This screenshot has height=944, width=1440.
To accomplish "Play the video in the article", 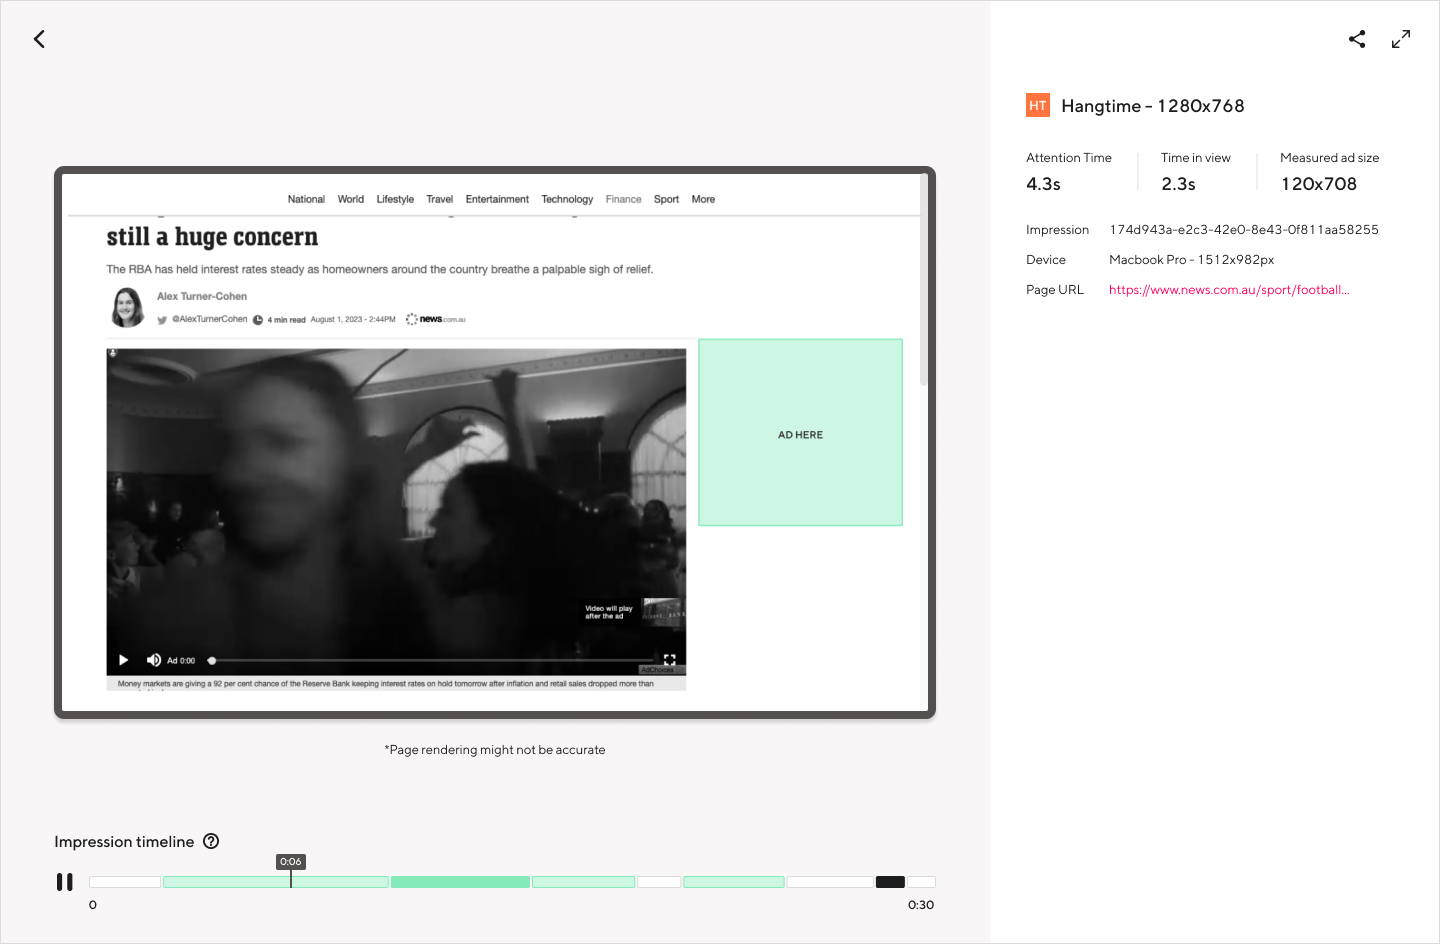I will pos(123,660).
